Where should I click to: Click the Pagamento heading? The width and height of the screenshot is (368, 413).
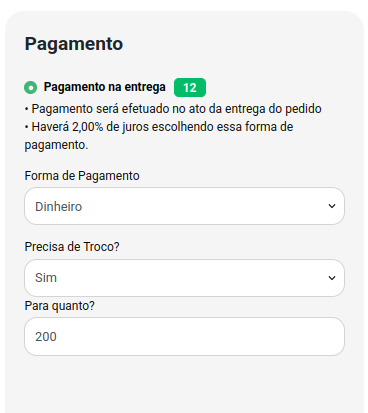74,44
